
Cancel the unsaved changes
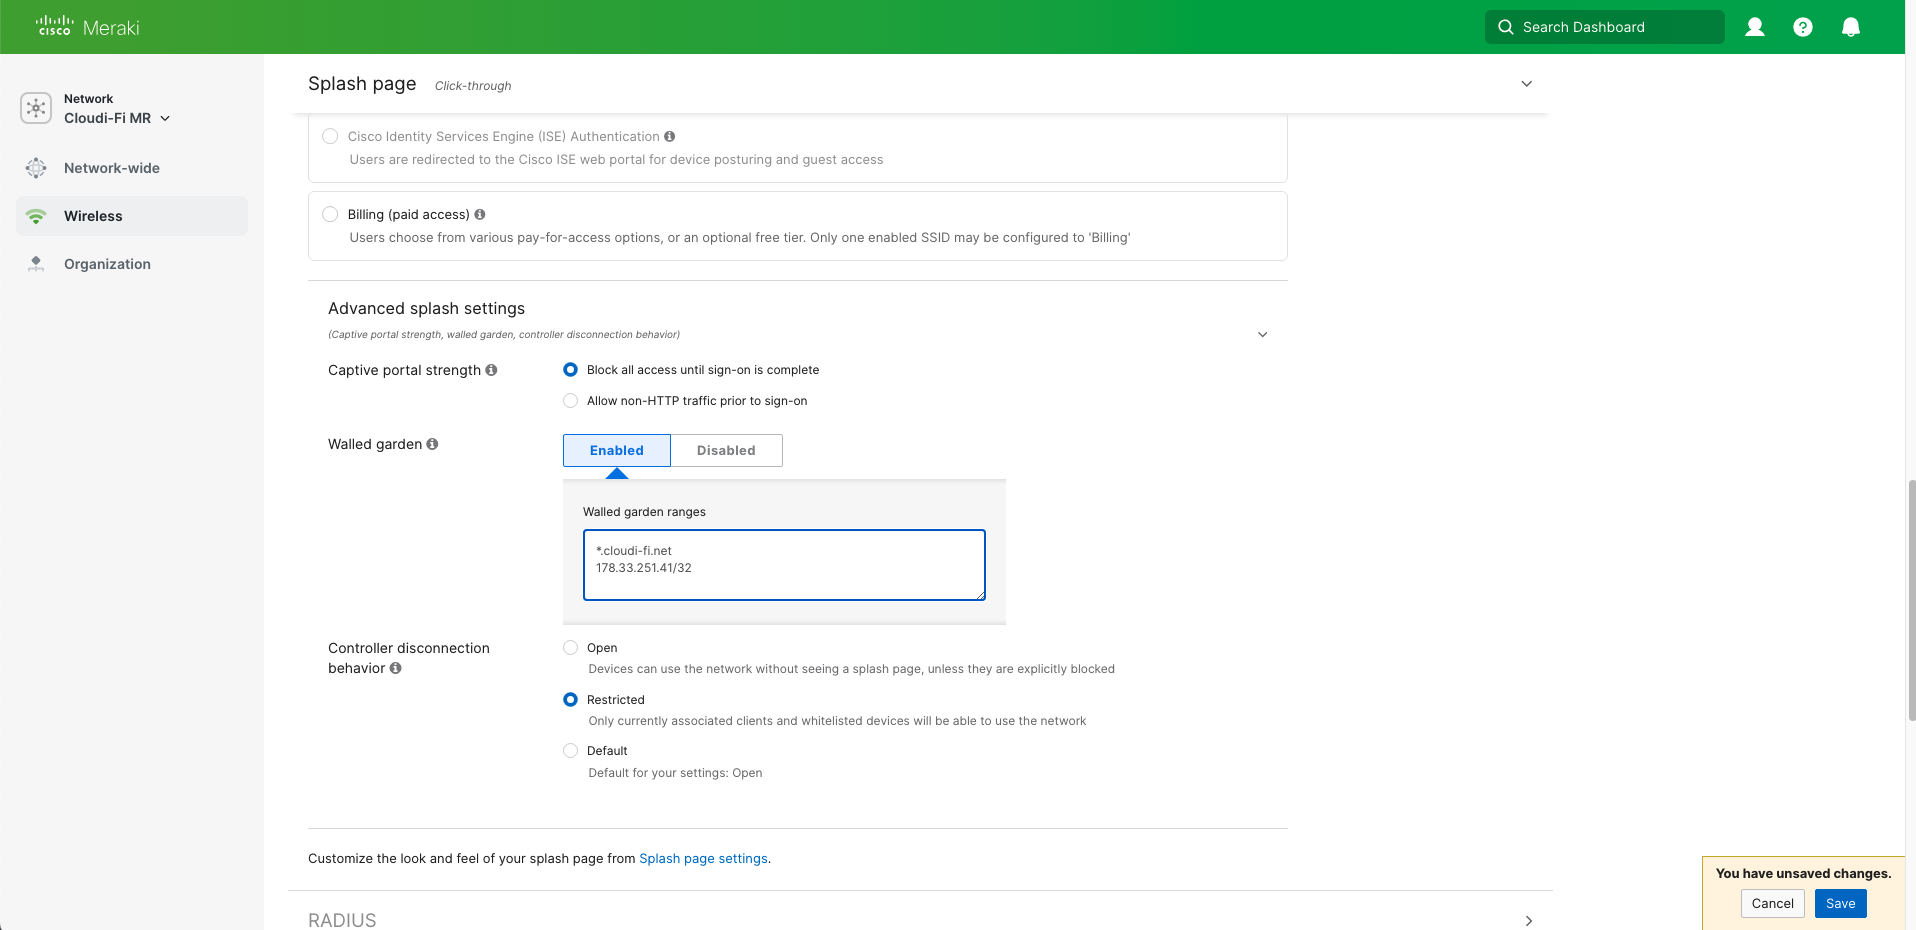coord(1772,903)
